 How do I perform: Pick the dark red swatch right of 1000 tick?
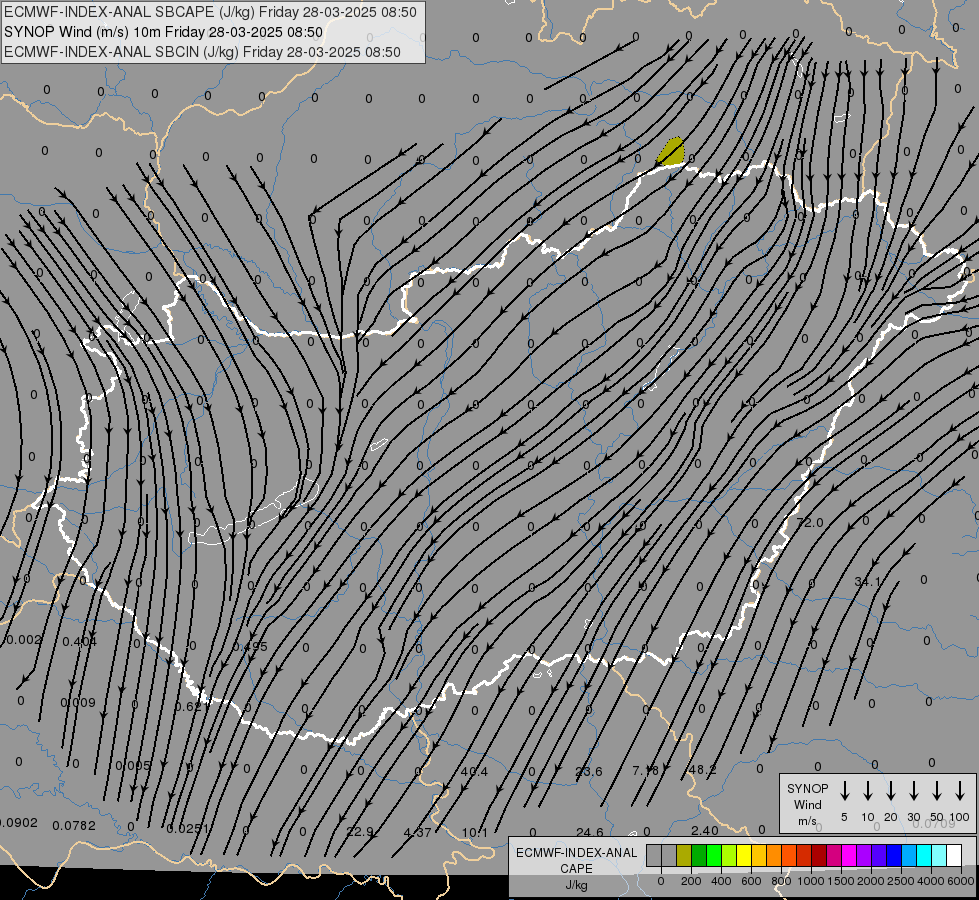819,856
